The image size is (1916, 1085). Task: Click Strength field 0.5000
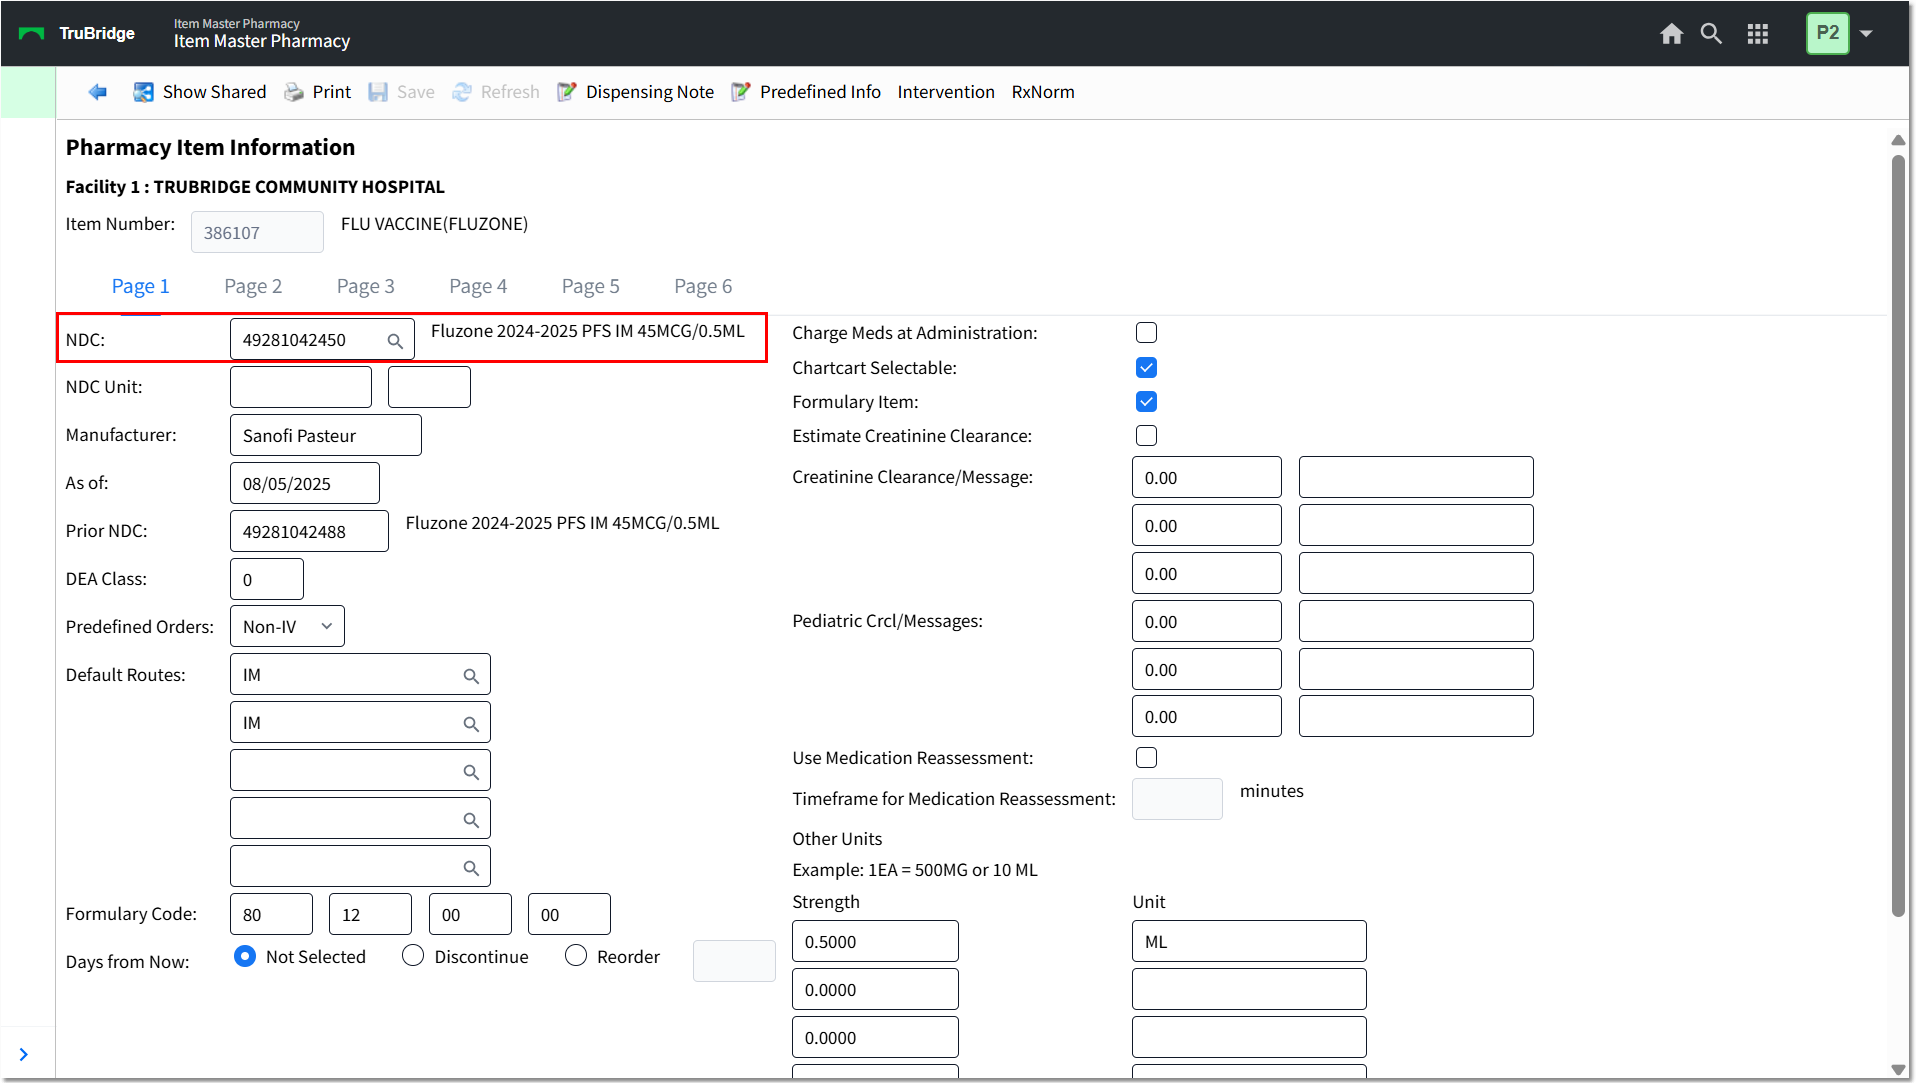(x=875, y=941)
